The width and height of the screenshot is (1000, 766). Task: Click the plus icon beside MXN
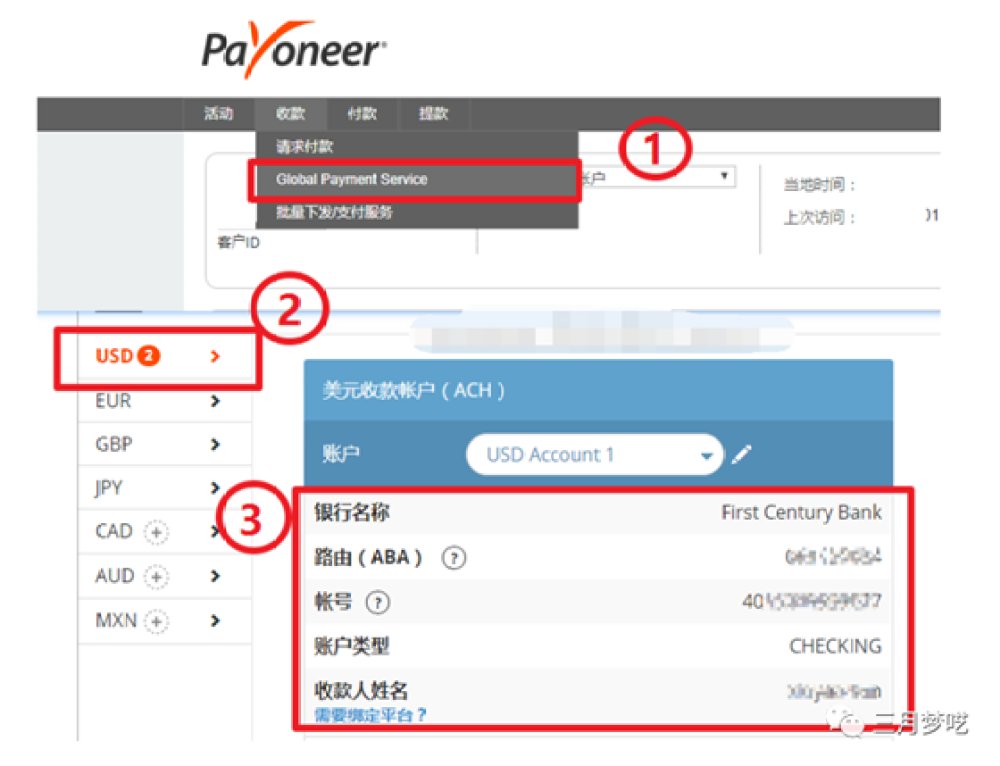[x=156, y=621]
